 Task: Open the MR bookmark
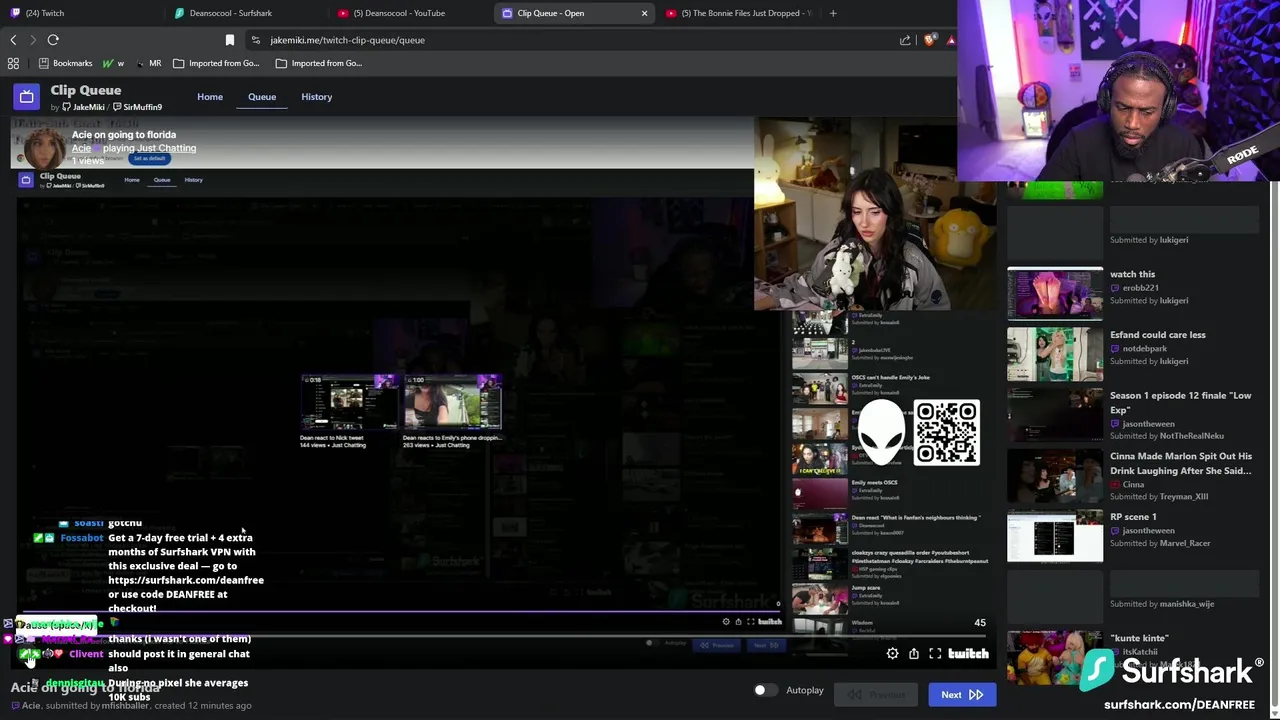click(x=148, y=63)
